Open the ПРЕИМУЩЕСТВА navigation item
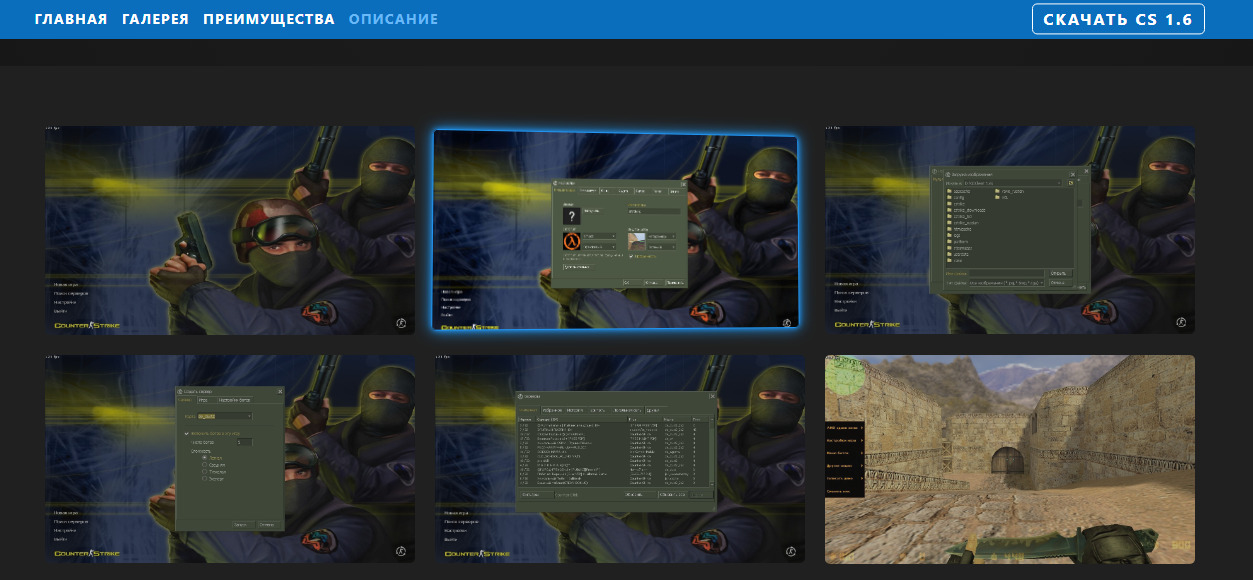 point(269,19)
